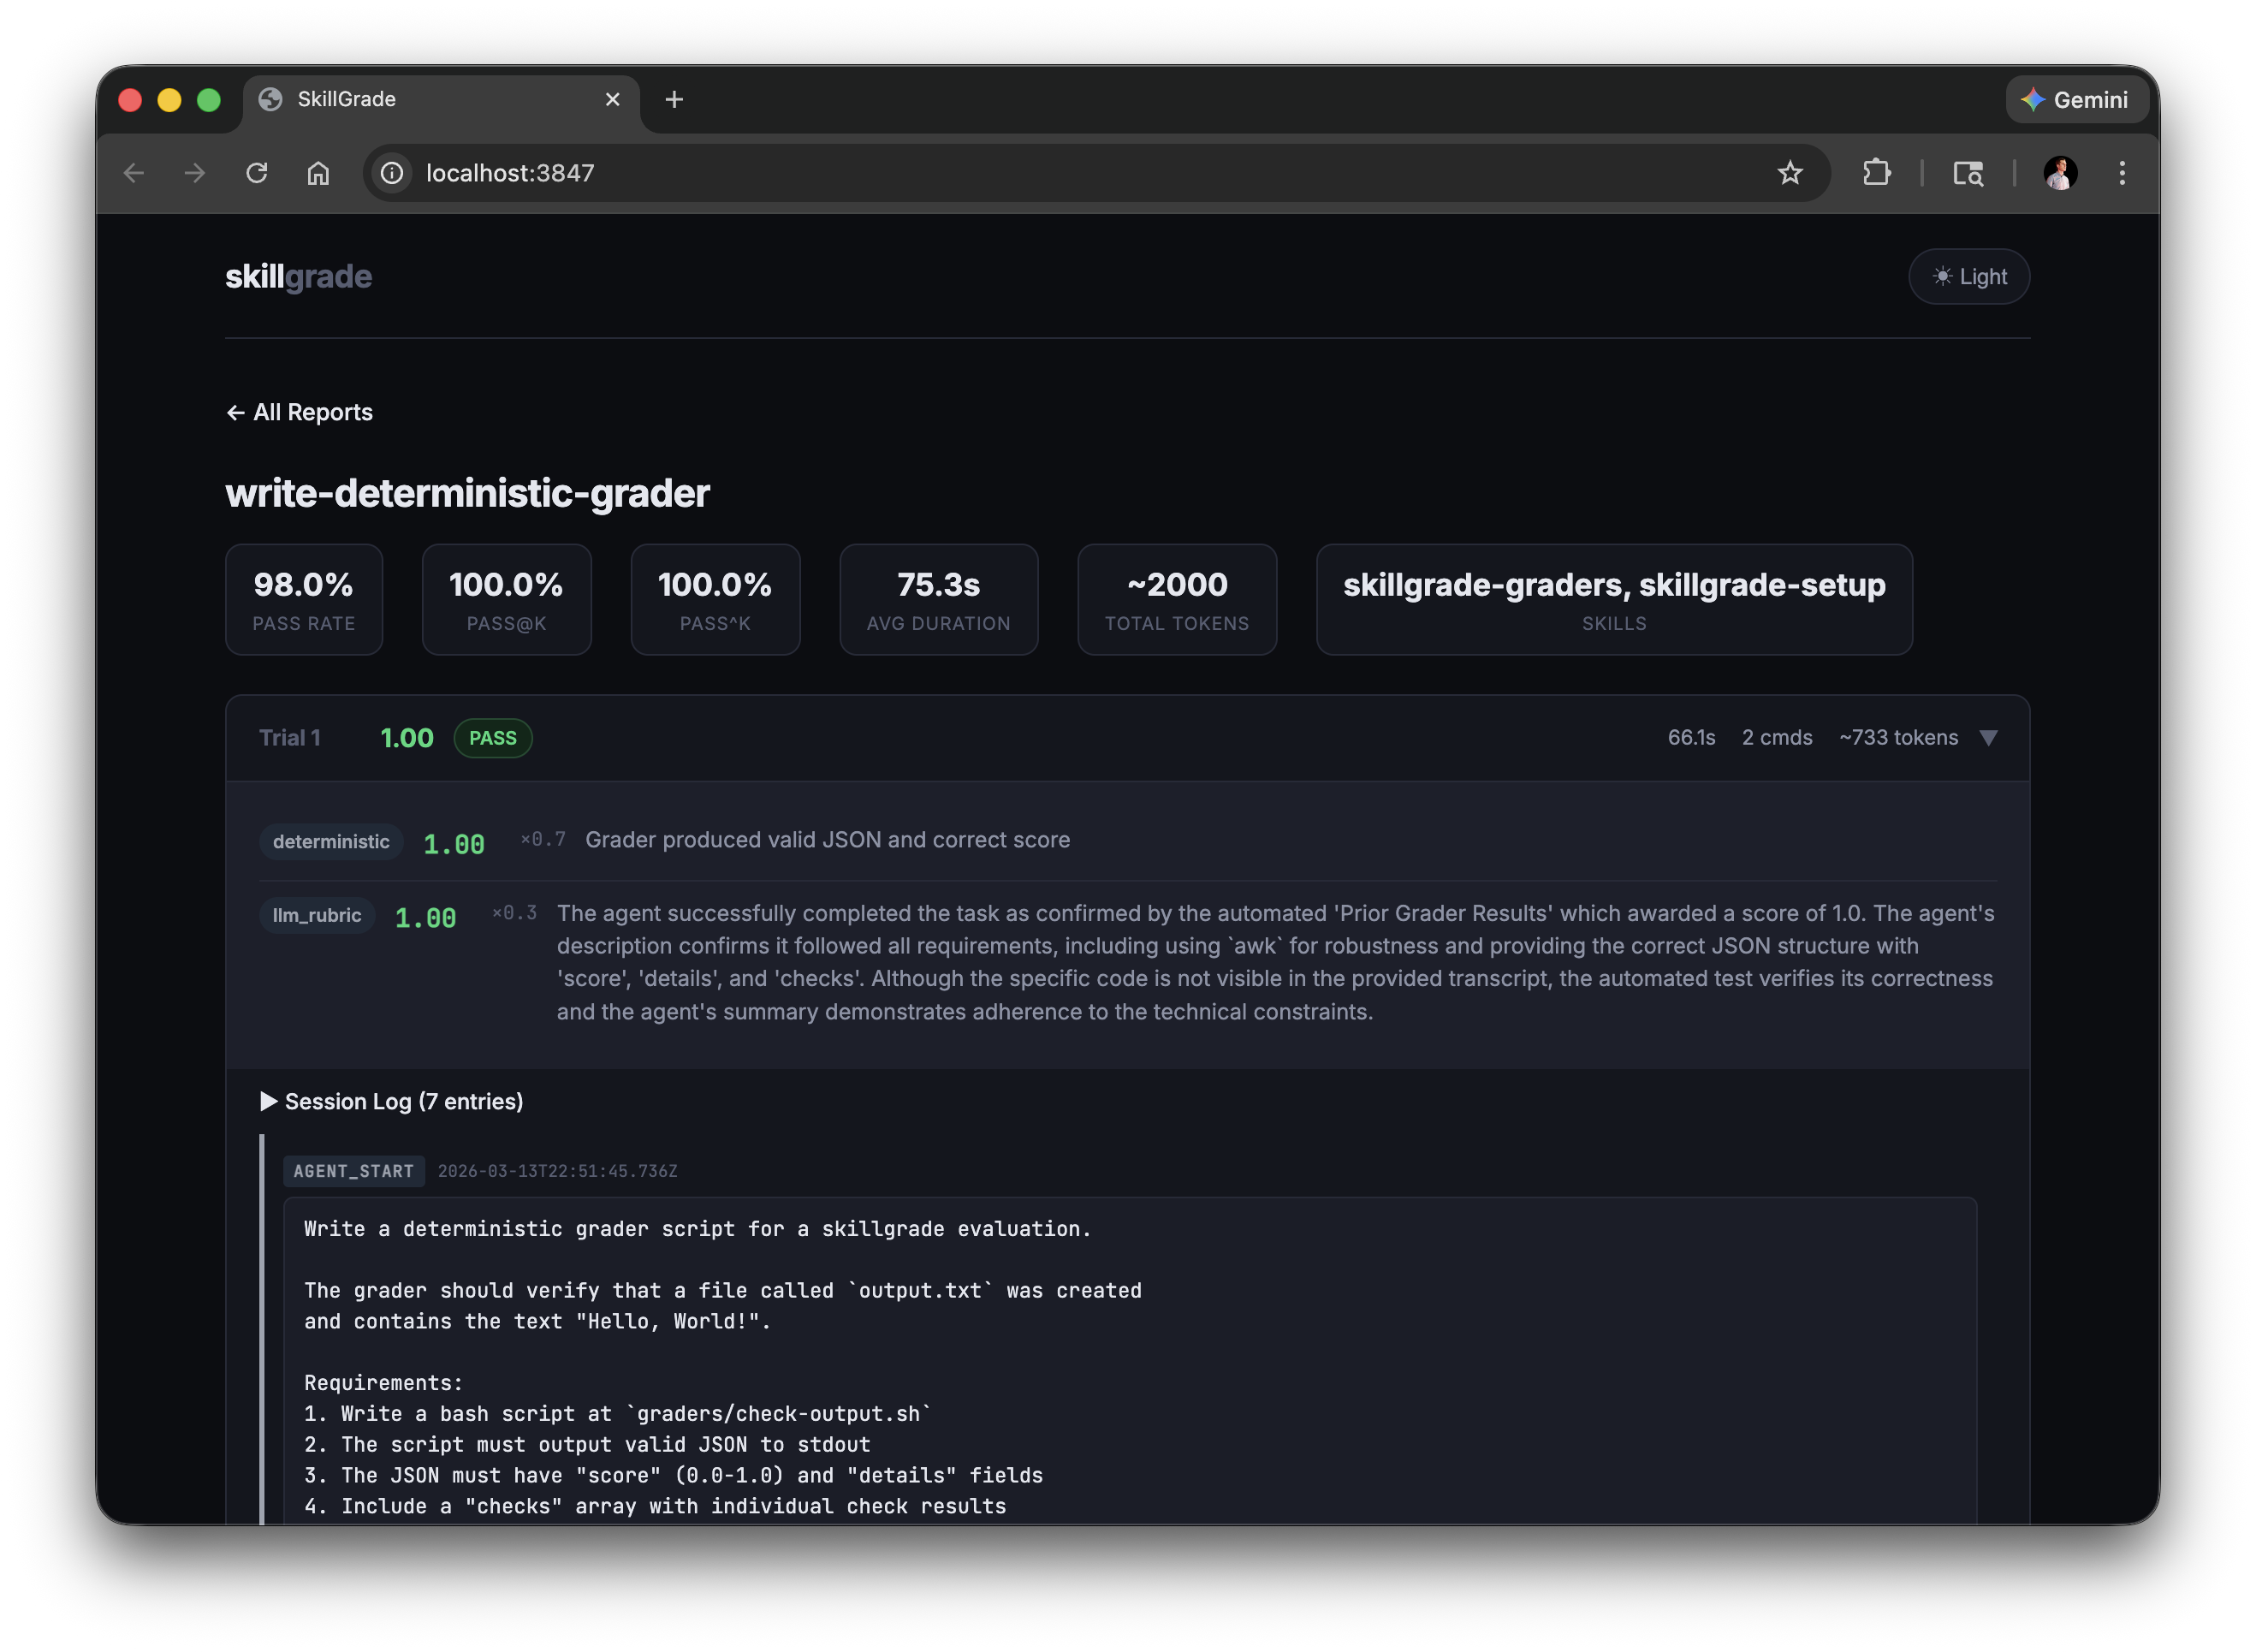Open the Chrome three-dot menu

coord(2121,173)
